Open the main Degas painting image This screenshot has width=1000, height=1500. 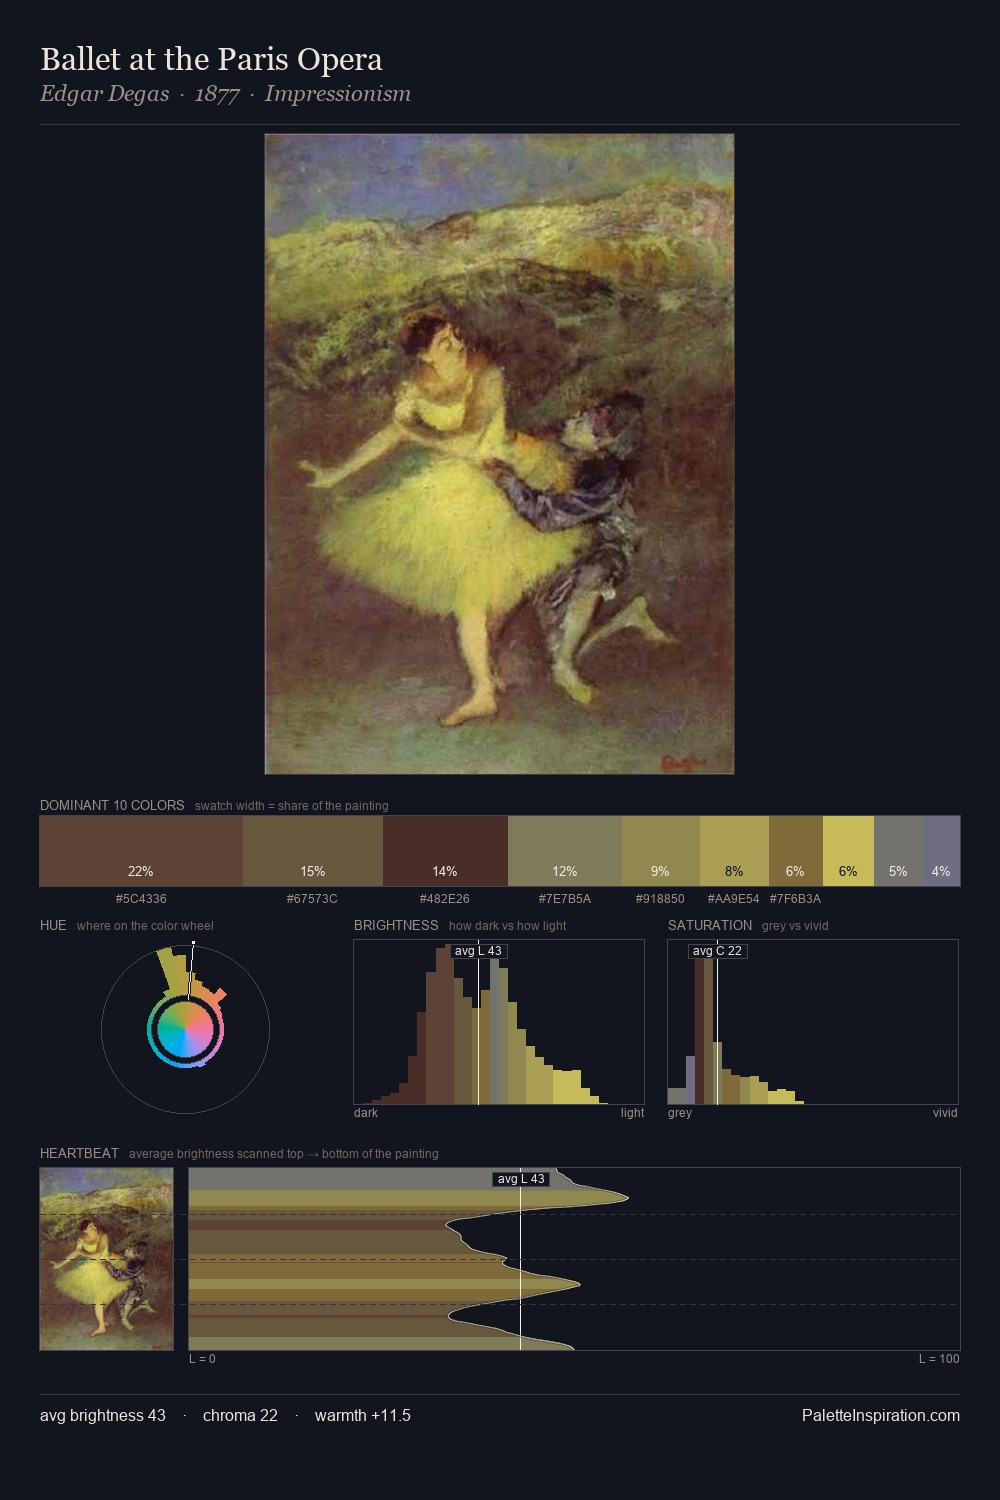pos(499,454)
